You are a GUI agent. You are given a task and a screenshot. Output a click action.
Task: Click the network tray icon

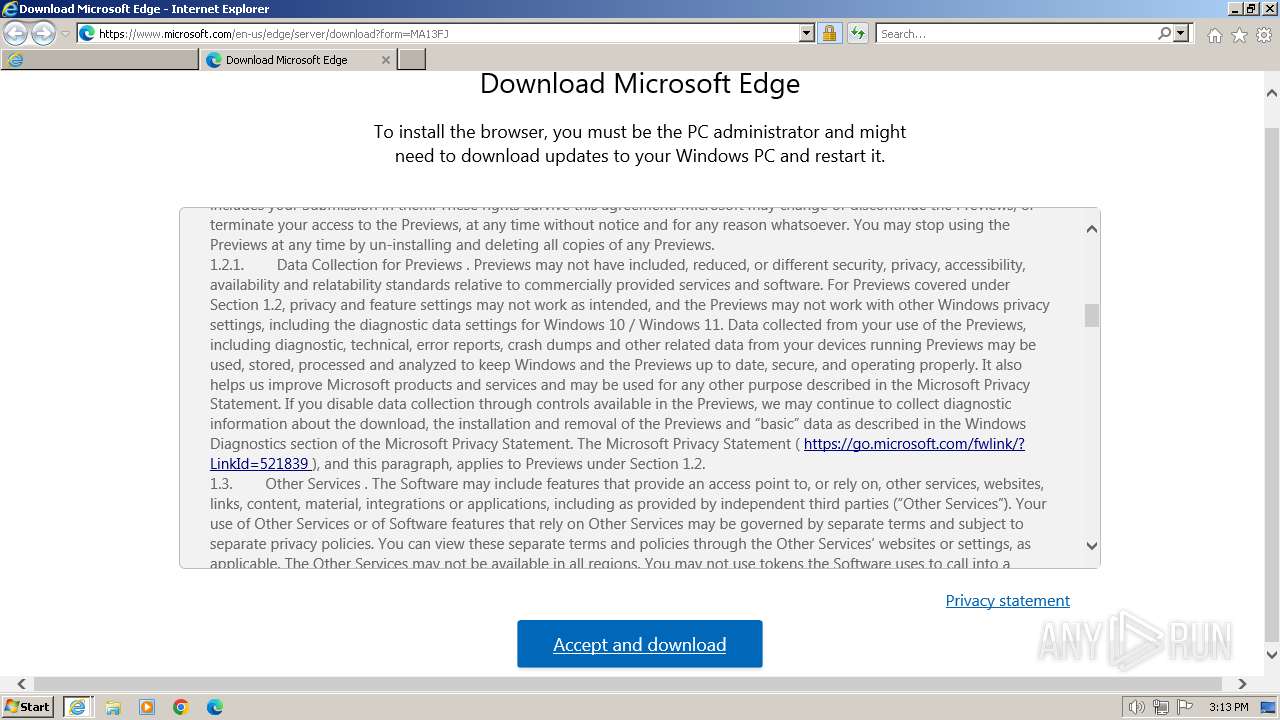[1162, 707]
